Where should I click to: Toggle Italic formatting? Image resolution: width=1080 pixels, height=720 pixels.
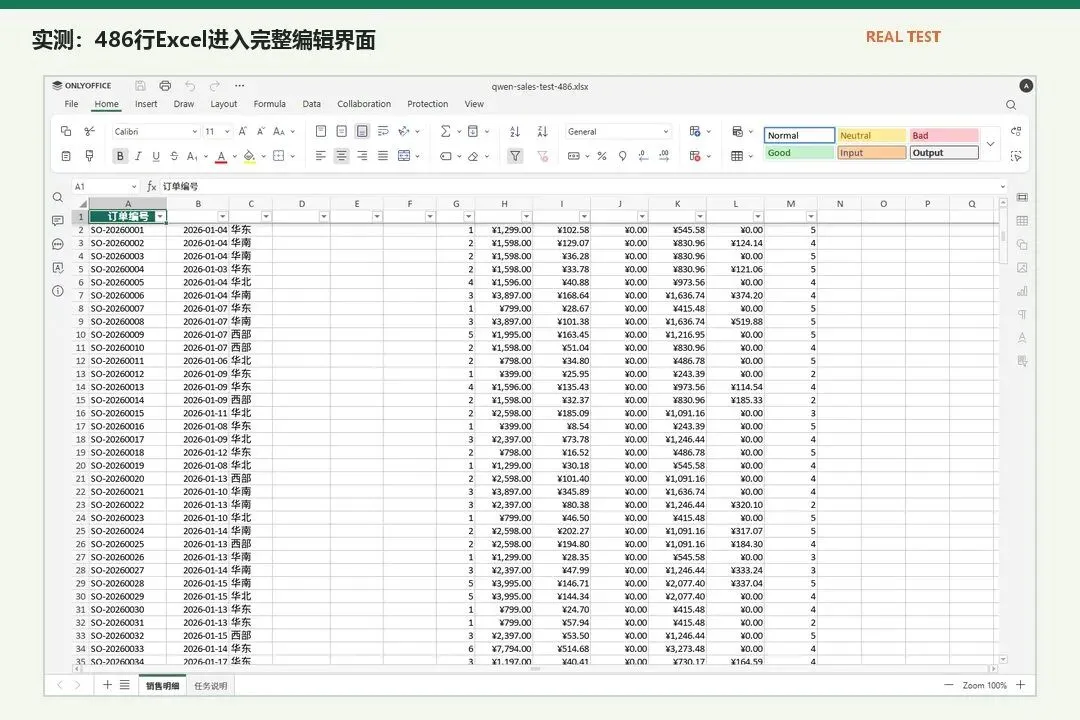click(138, 156)
